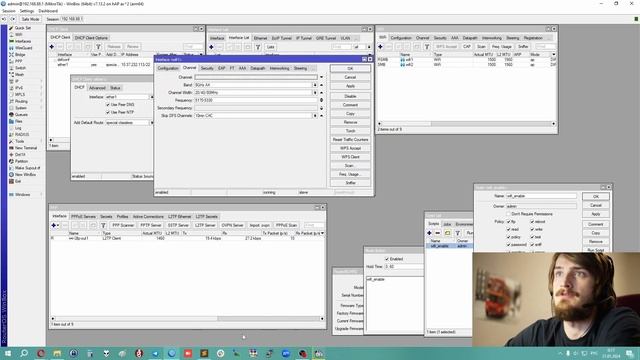Click Safe Mode button

click(x=30, y=19)
